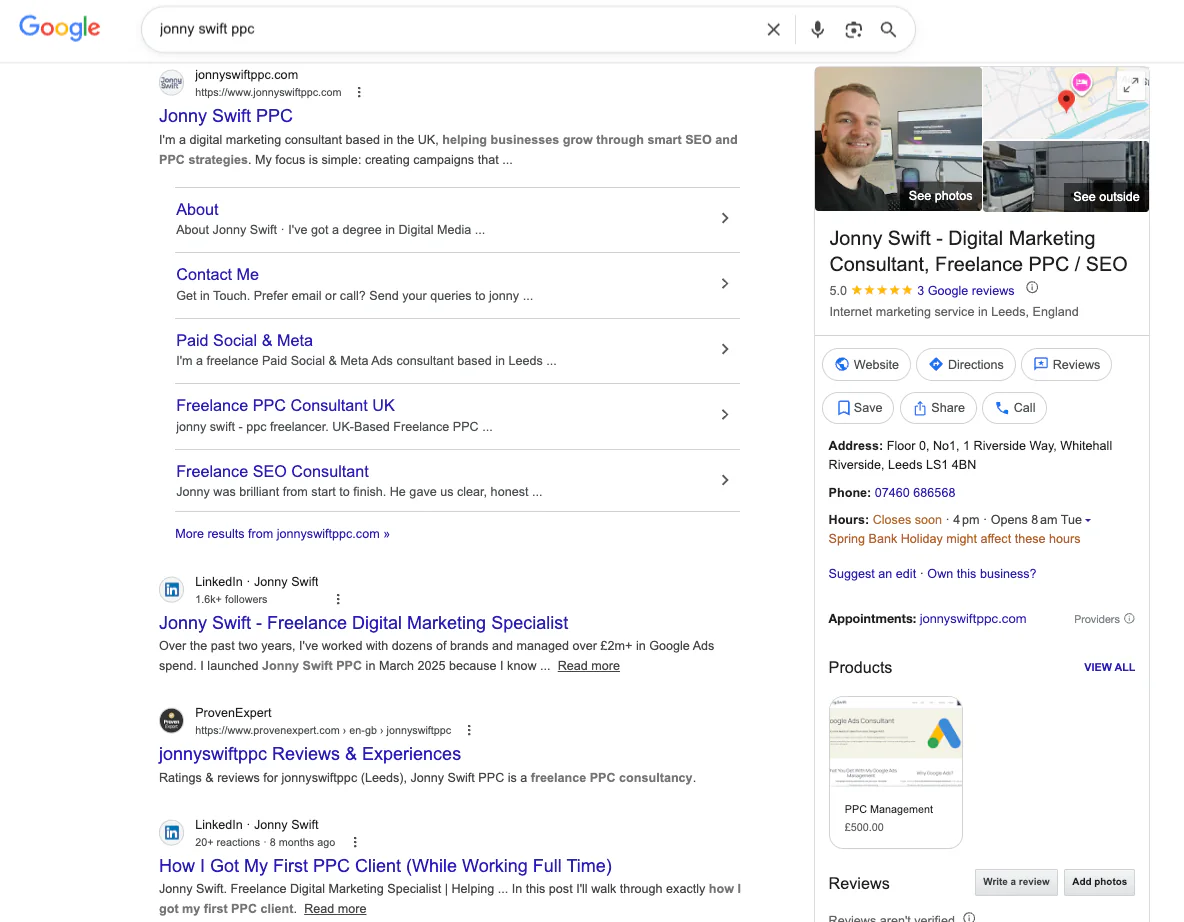This screenshot has height=922, width=1184.
Task: Open three-dot menu next to 8 months ago
Action: (x=355, y=842)
